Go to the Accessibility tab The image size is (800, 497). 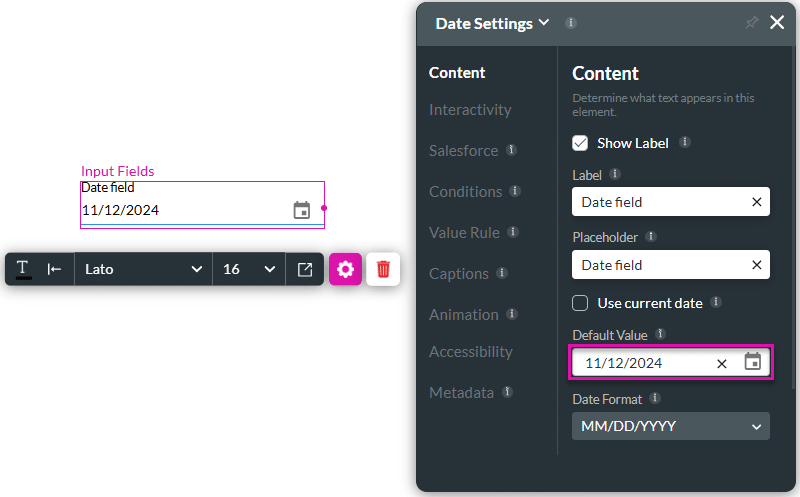[470, 352]
